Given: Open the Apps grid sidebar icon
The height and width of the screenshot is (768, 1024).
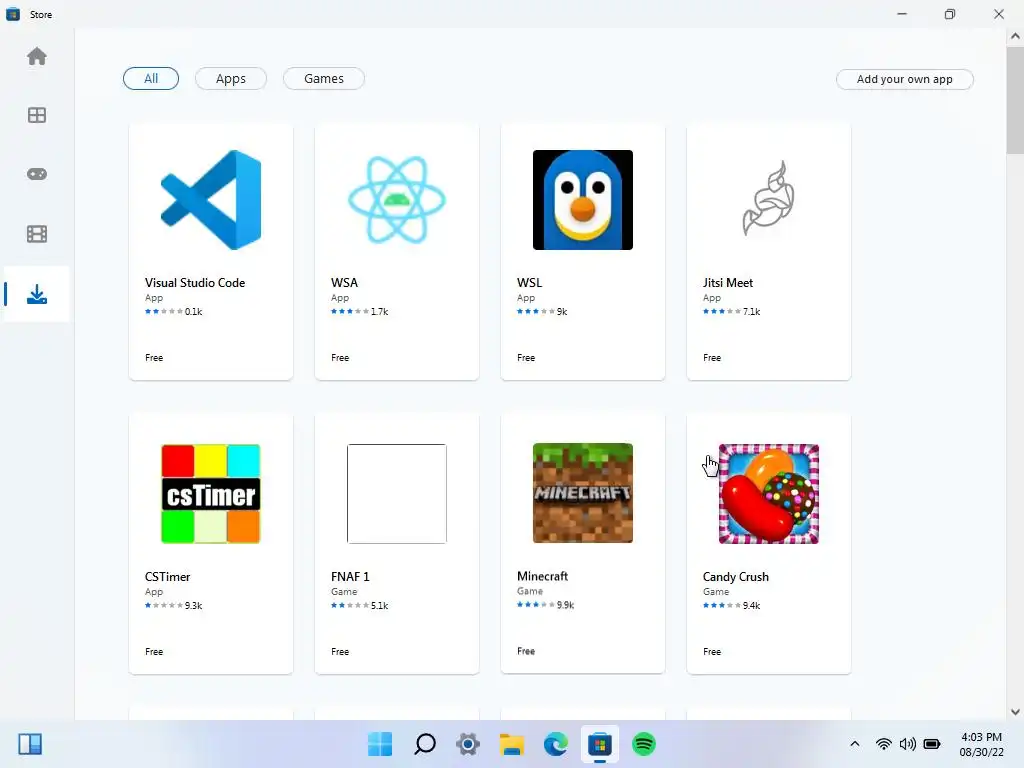Looking at the screenshot, I should tap(37, 116).
